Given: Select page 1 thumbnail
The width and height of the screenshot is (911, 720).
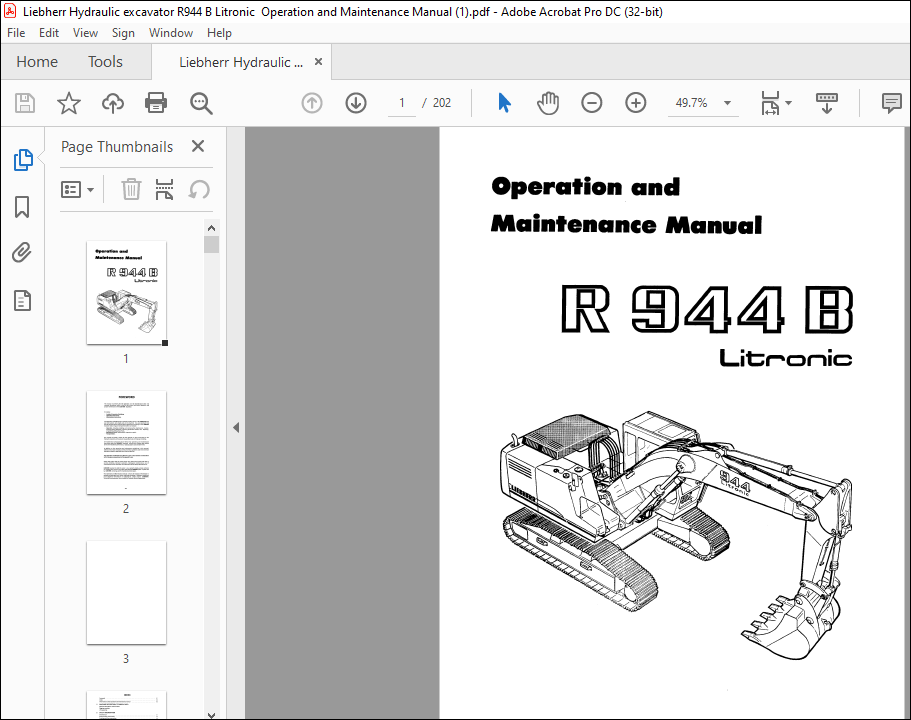Looking at the screenshot, I should [x=127, y=293].
